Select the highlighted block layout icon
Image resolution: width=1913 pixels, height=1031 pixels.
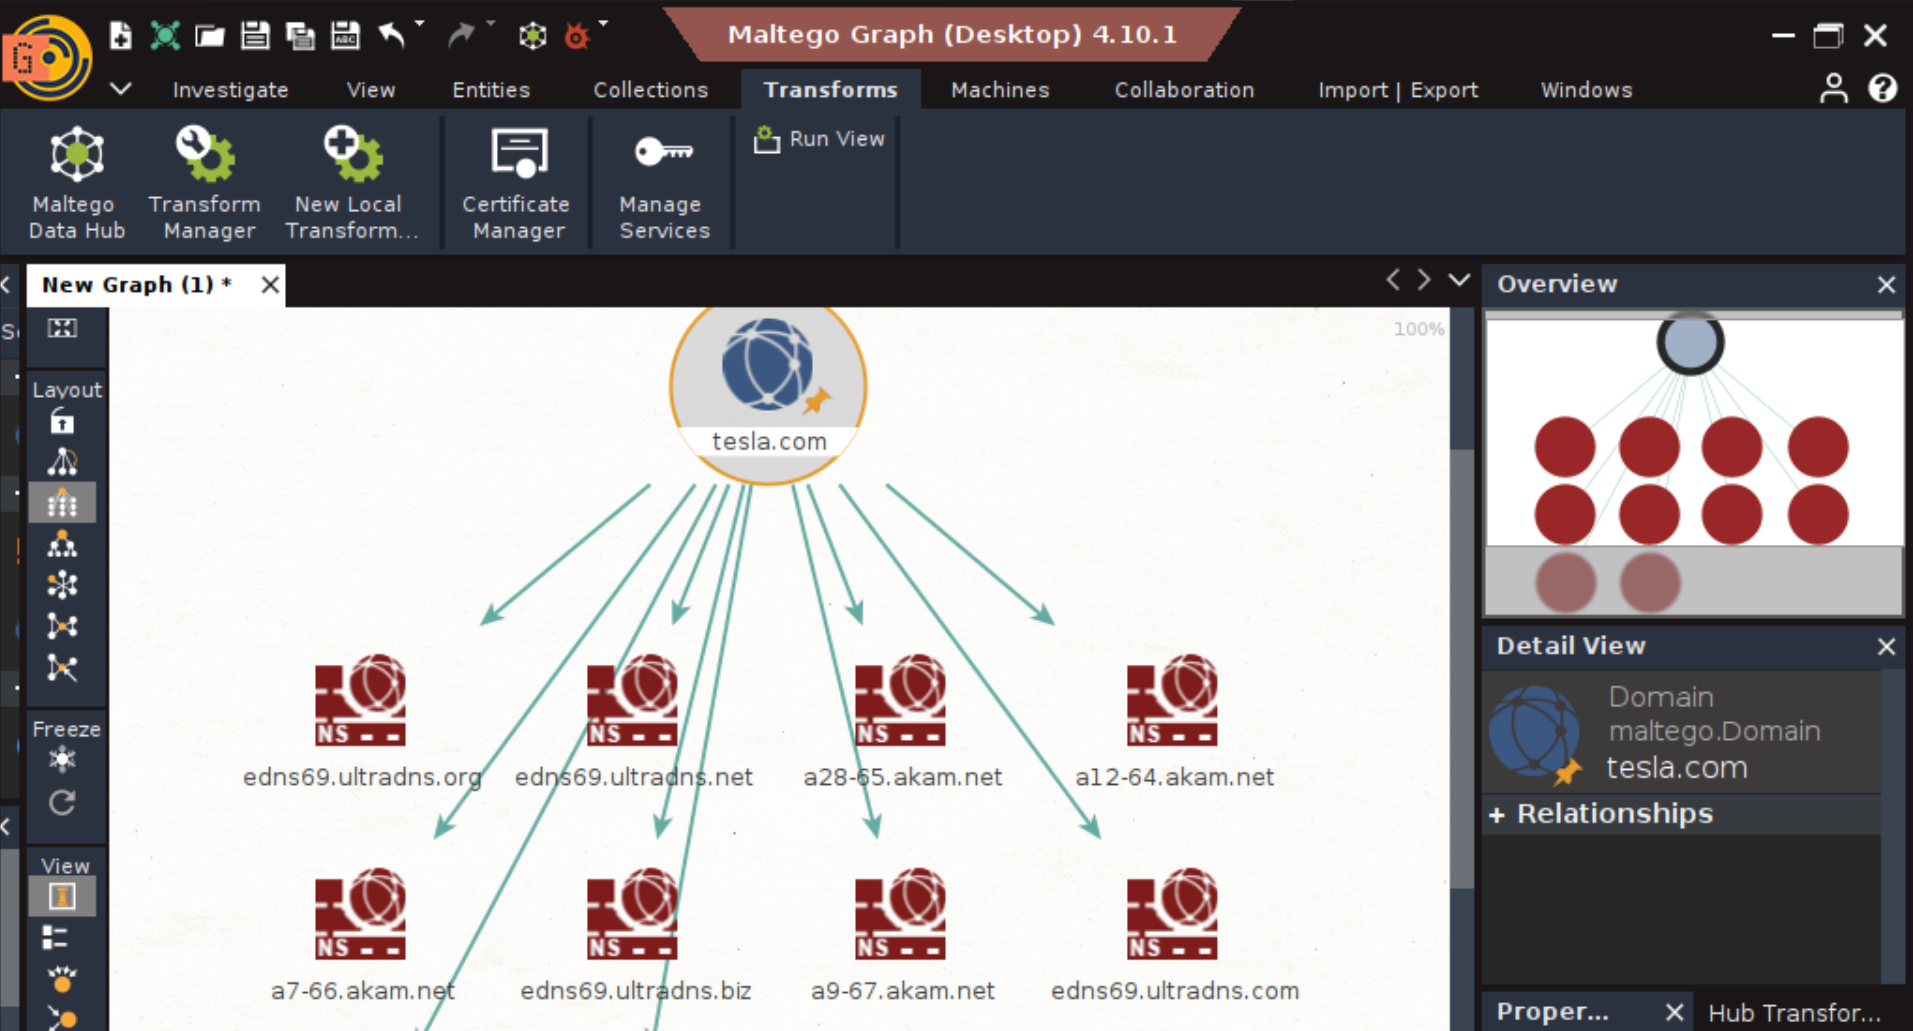[62, 503]
